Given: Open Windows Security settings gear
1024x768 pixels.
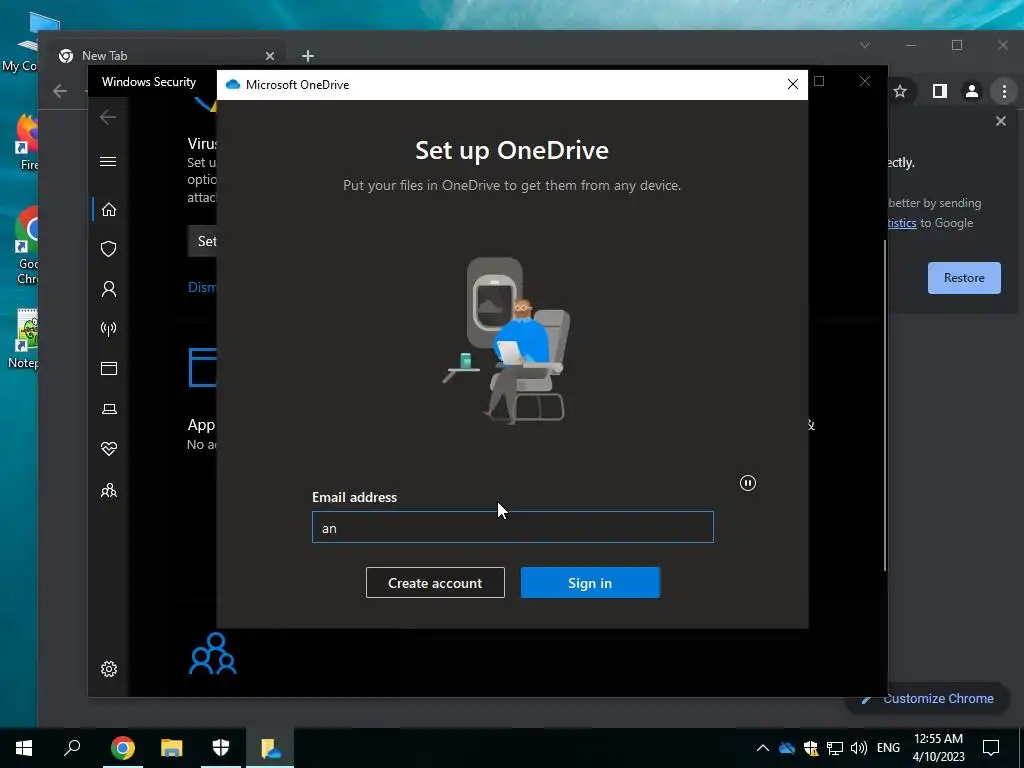Looking at the screenshot, I should (109, 669).
